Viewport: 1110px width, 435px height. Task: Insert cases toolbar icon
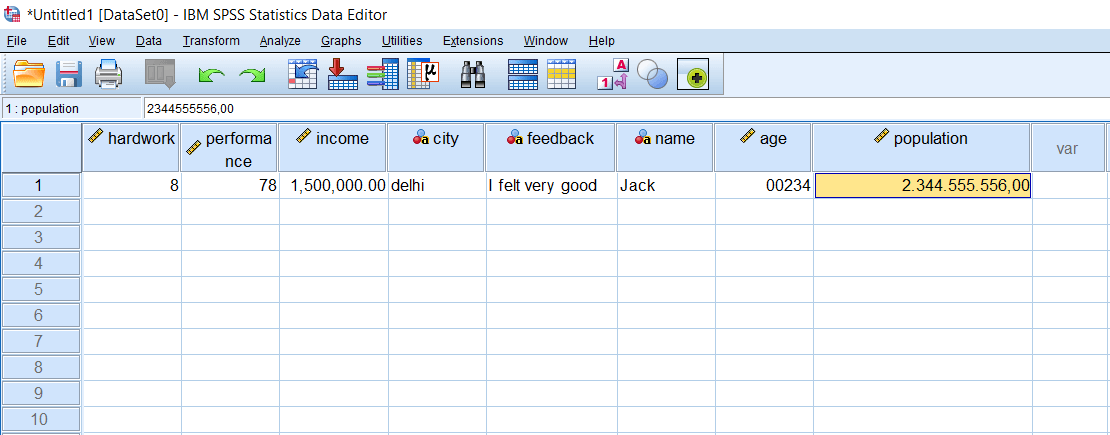(524, 74)
